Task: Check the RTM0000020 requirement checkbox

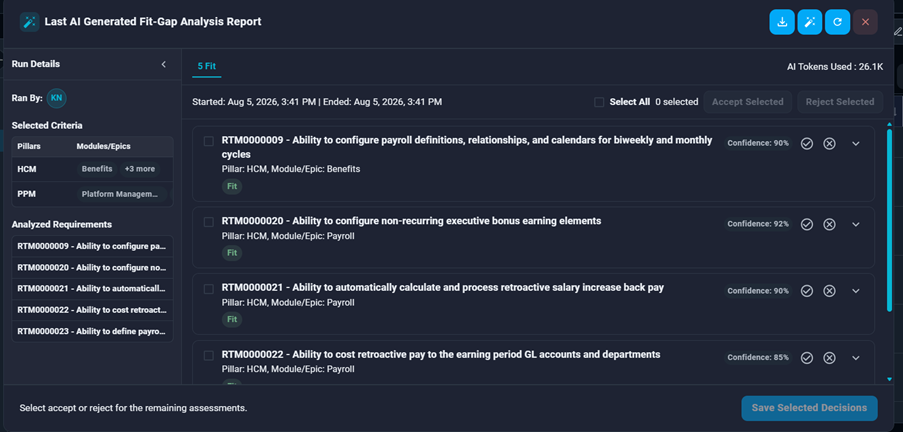Action: 208,222
